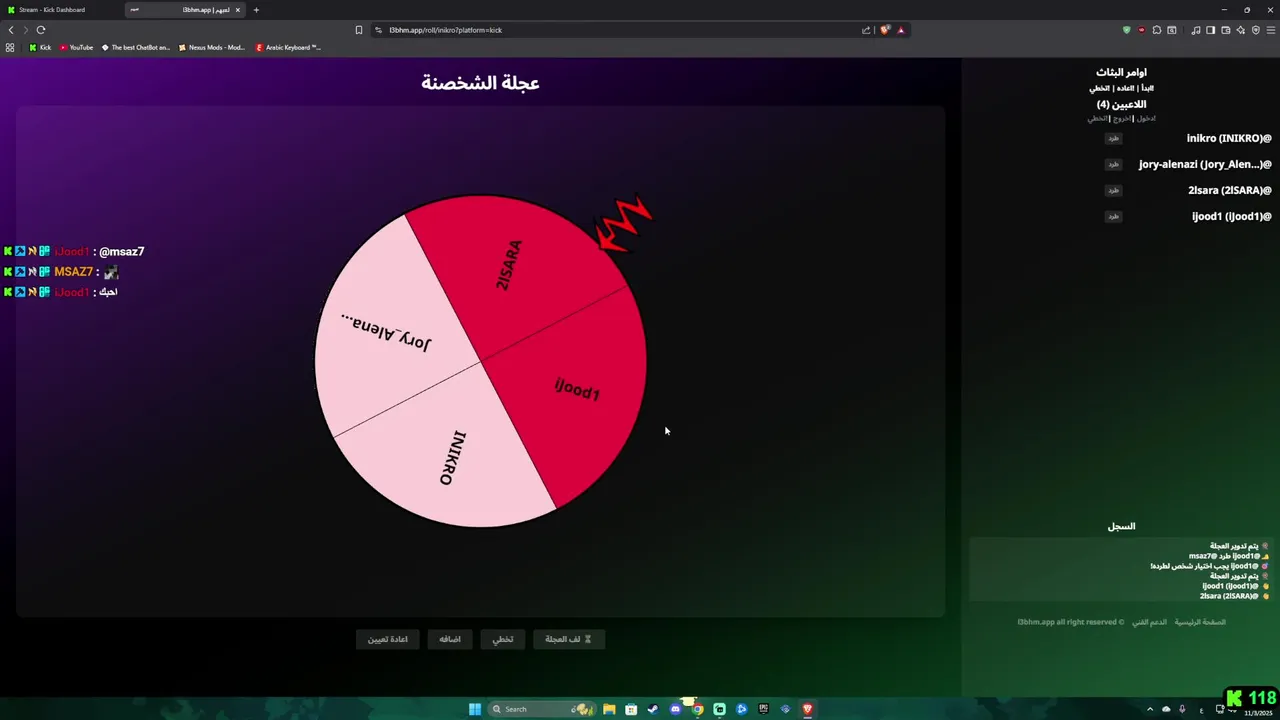Viewport: 1280px width, 720px height.
Task: Open Chrome from the taskbar
Action: [697, 709]
